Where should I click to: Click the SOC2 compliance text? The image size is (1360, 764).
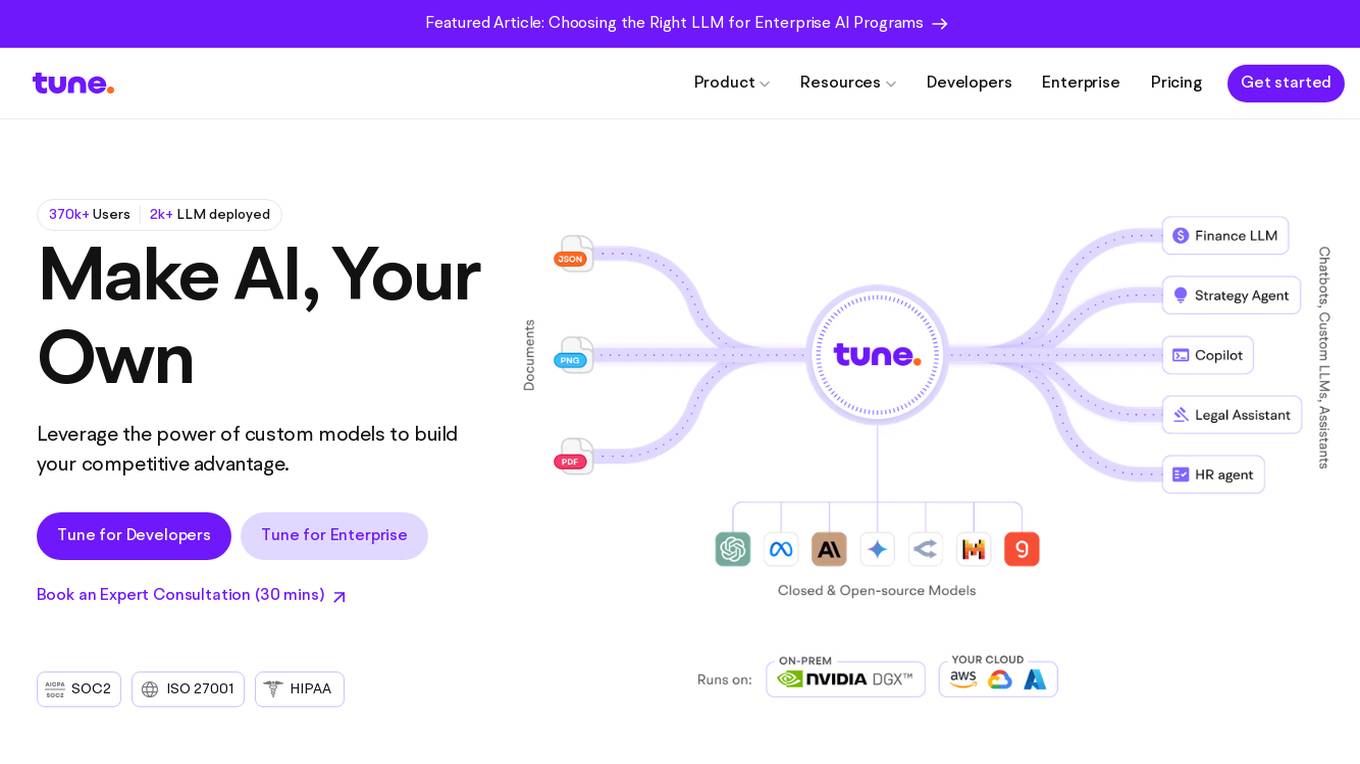click(91, 689)
